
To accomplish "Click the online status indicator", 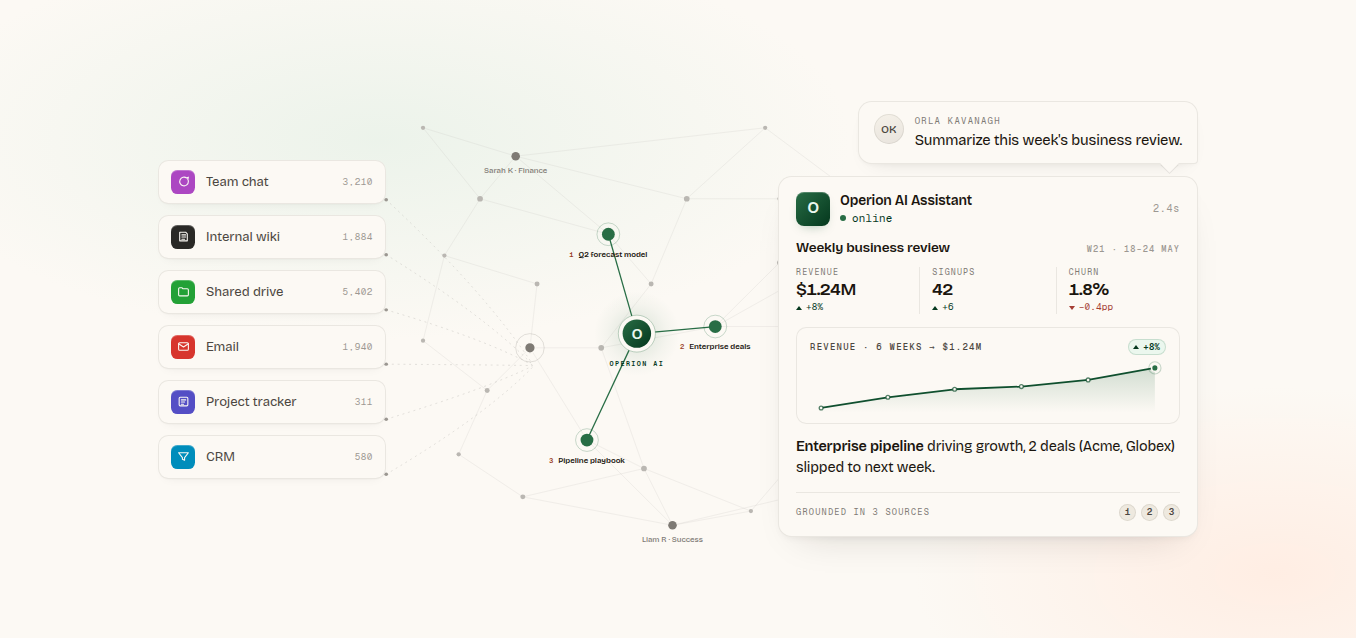I will [x=866, y=218].
